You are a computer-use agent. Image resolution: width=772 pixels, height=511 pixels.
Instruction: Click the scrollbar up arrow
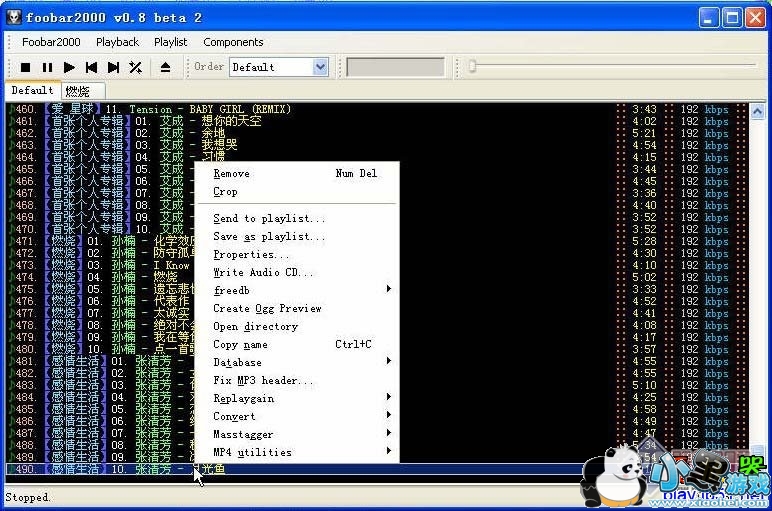pos(757,111)
